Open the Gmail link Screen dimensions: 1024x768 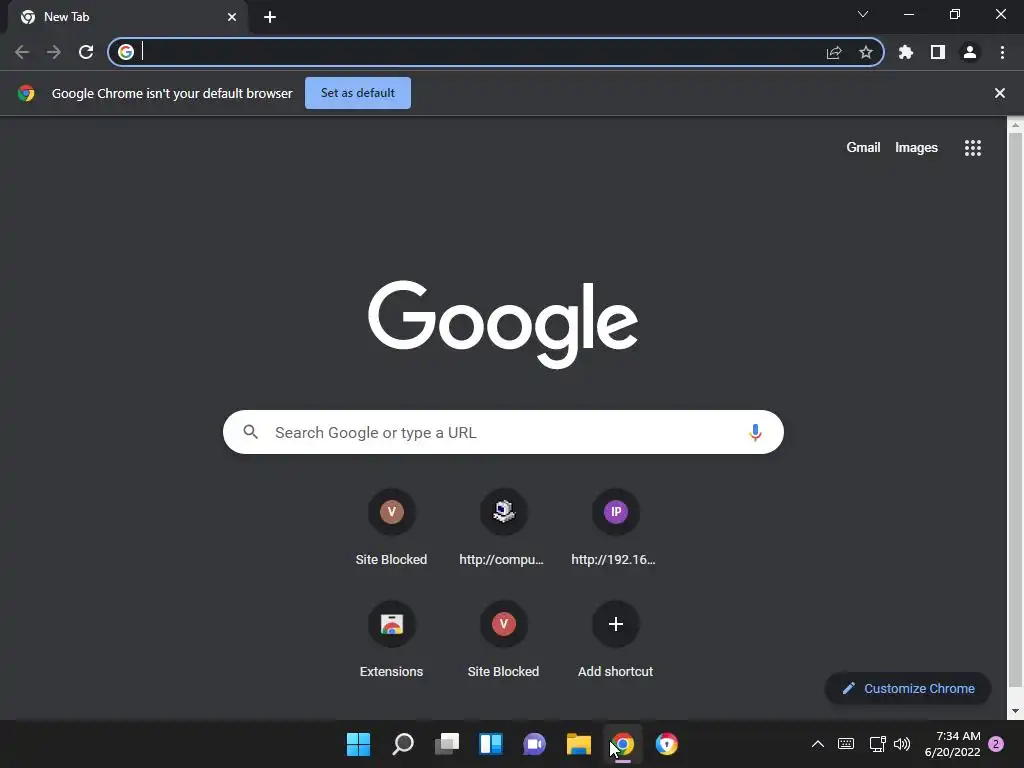[863, 148]
